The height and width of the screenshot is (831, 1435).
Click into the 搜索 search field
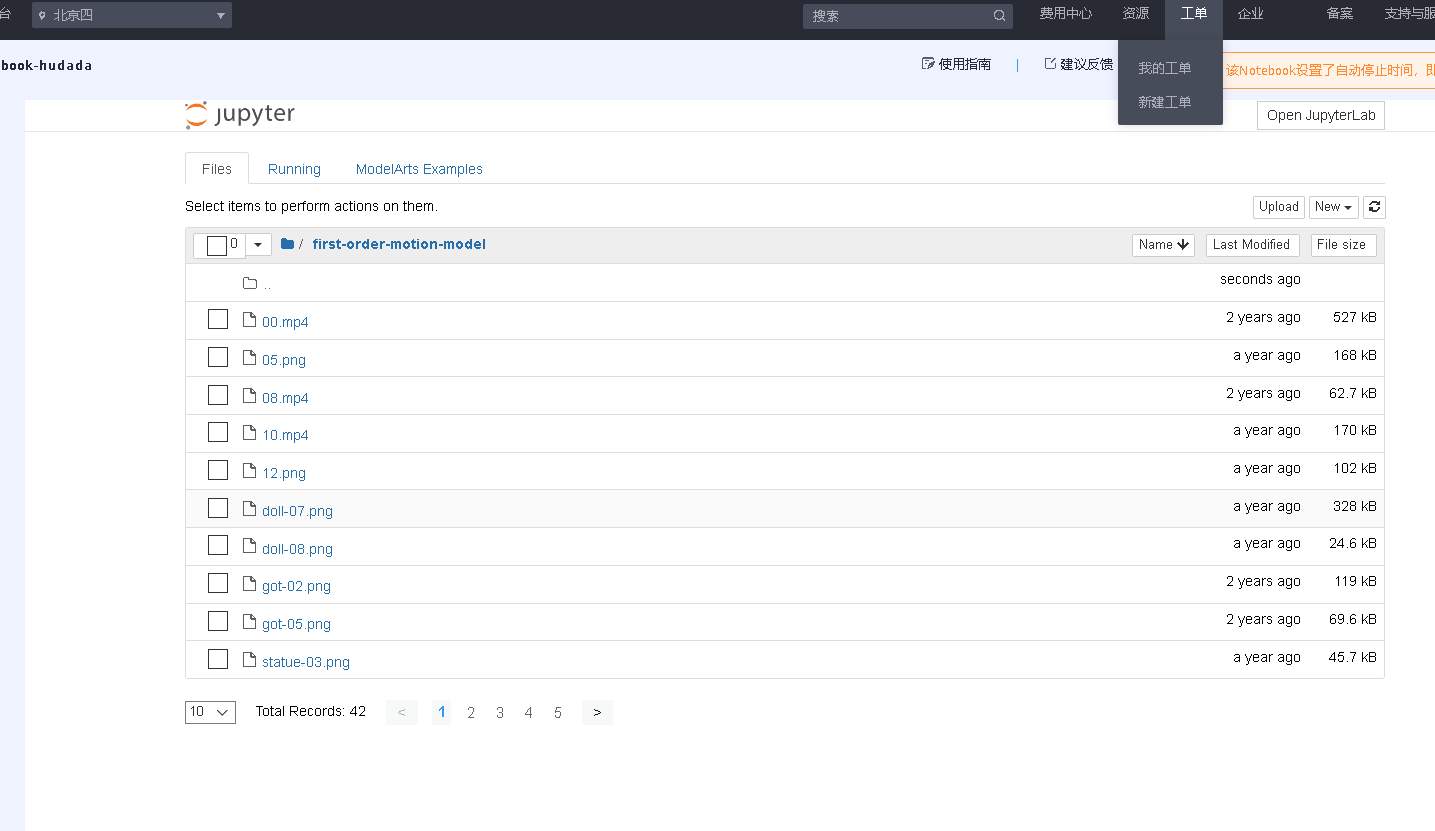908,16
